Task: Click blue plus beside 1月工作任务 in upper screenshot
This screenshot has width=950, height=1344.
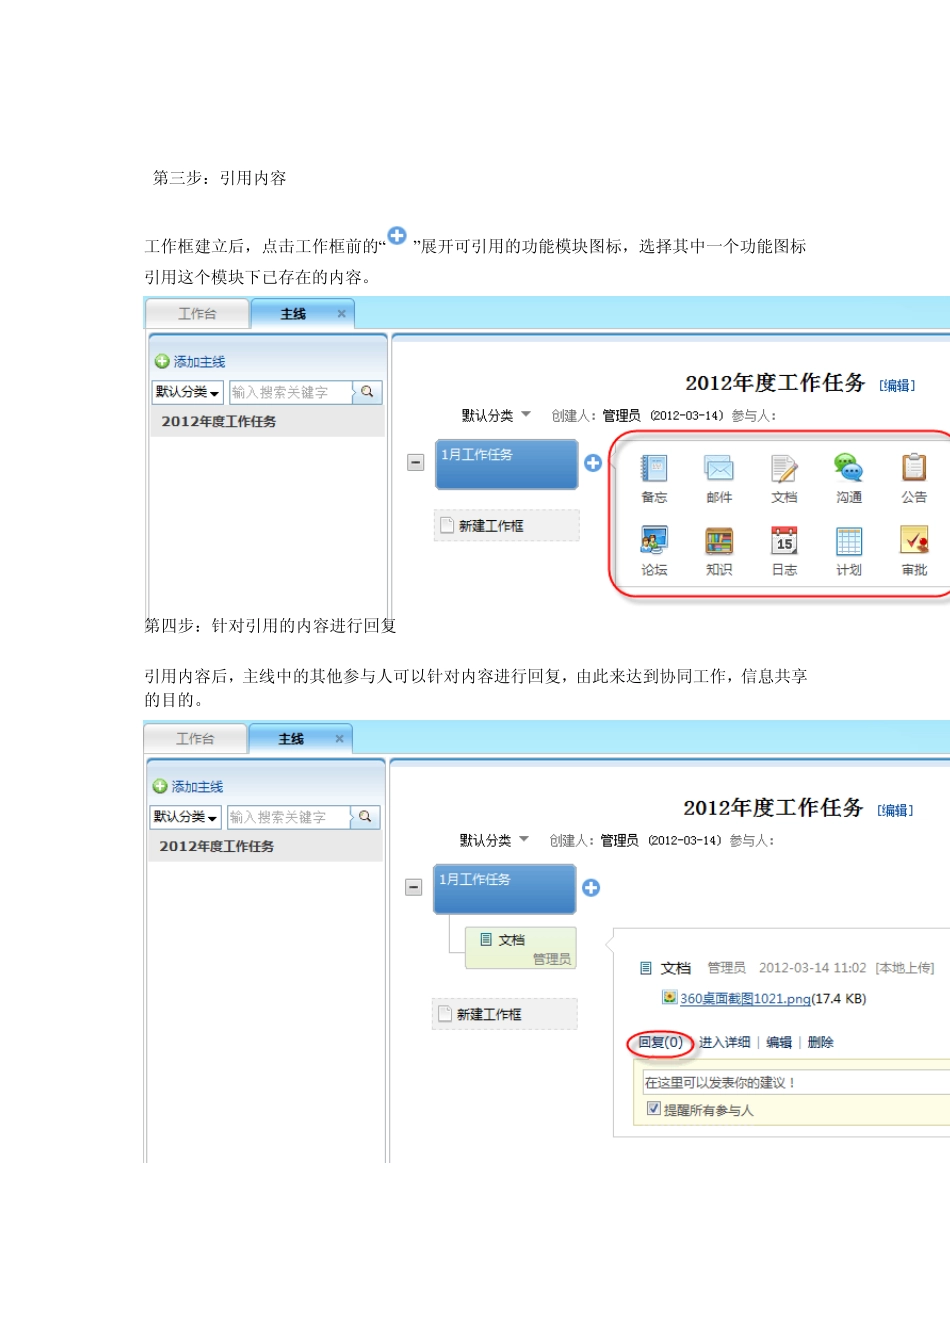Action: [x=593, y=463]
